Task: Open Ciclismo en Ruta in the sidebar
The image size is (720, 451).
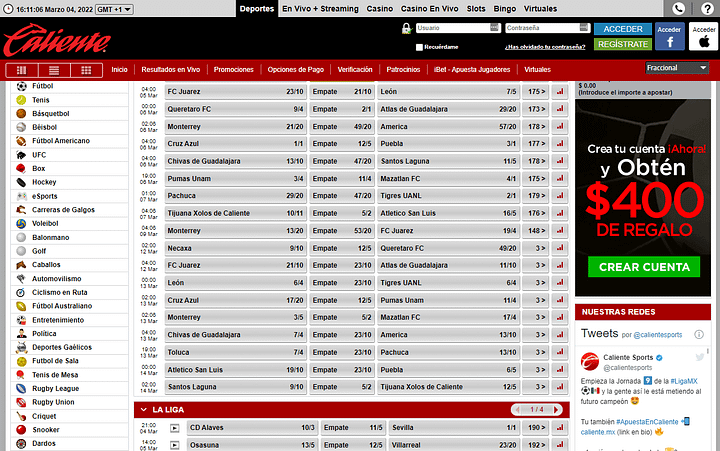Action: pos(69,293)
